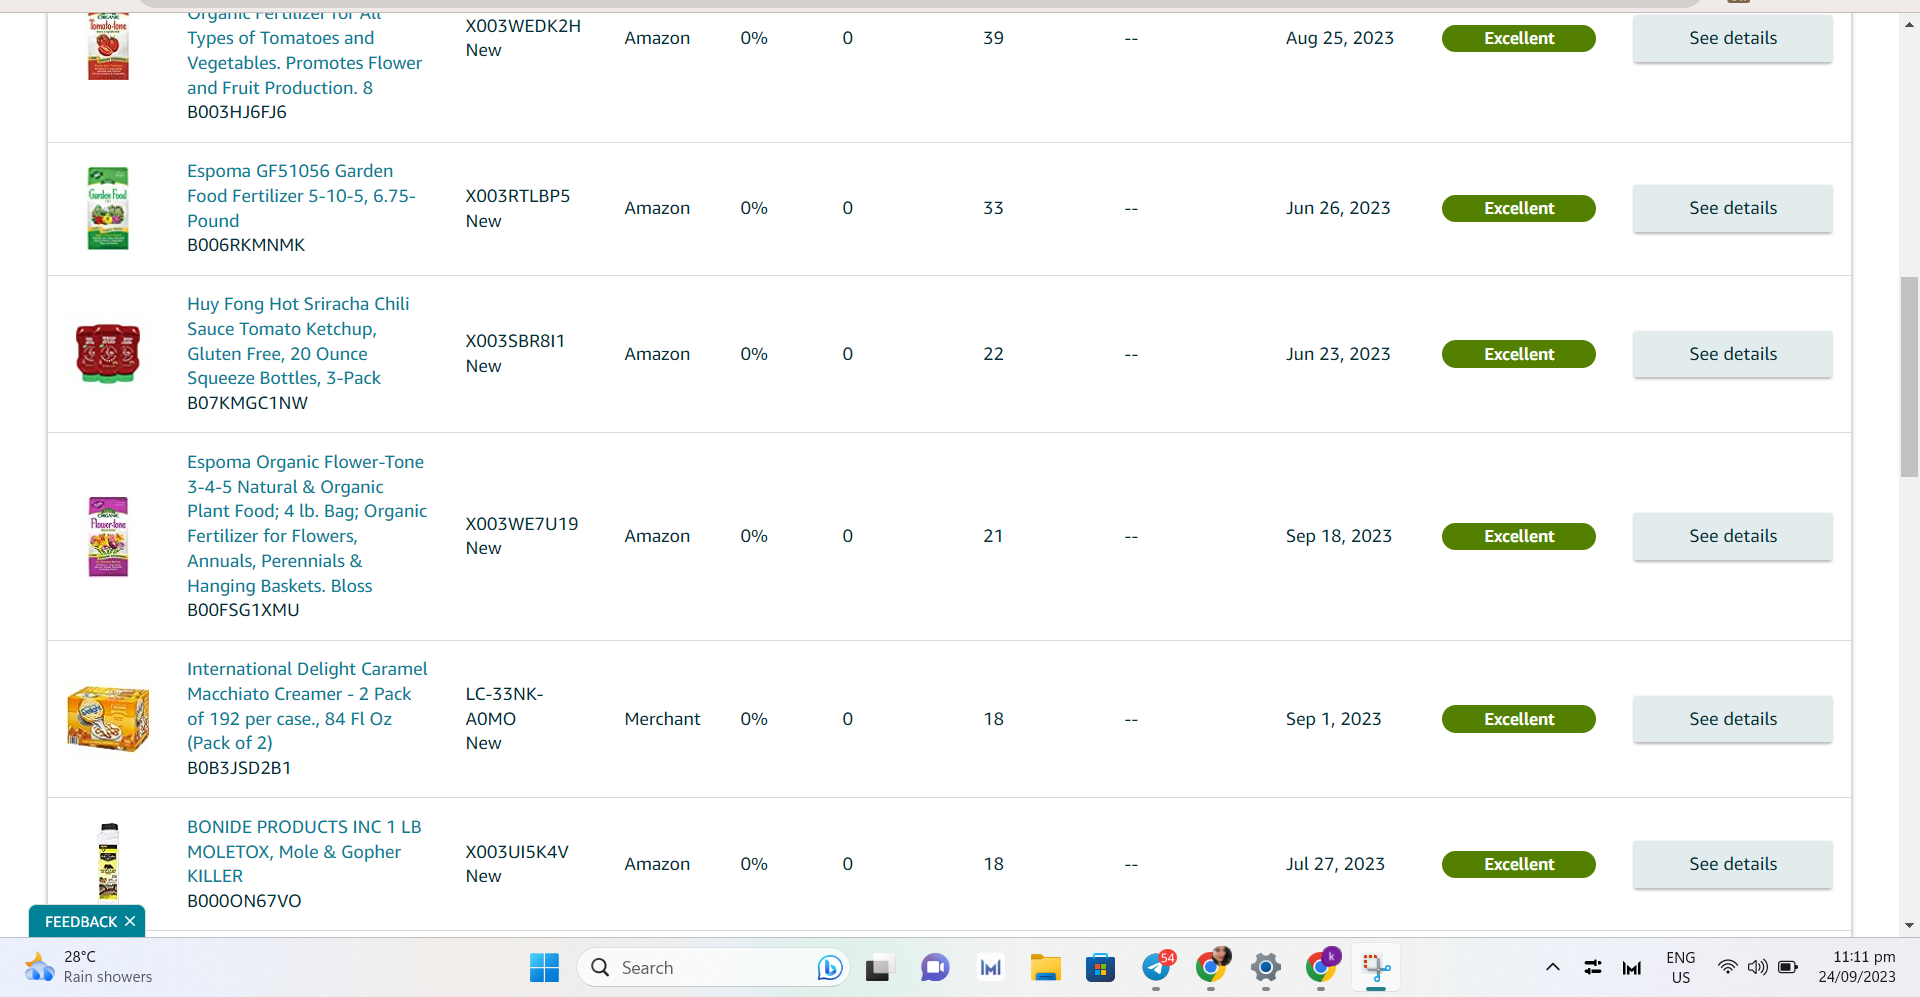The height and width of the screenshot is (997, 1920).
Task: Select SKU text X003RTLBP5
Action: coord(518,196)
